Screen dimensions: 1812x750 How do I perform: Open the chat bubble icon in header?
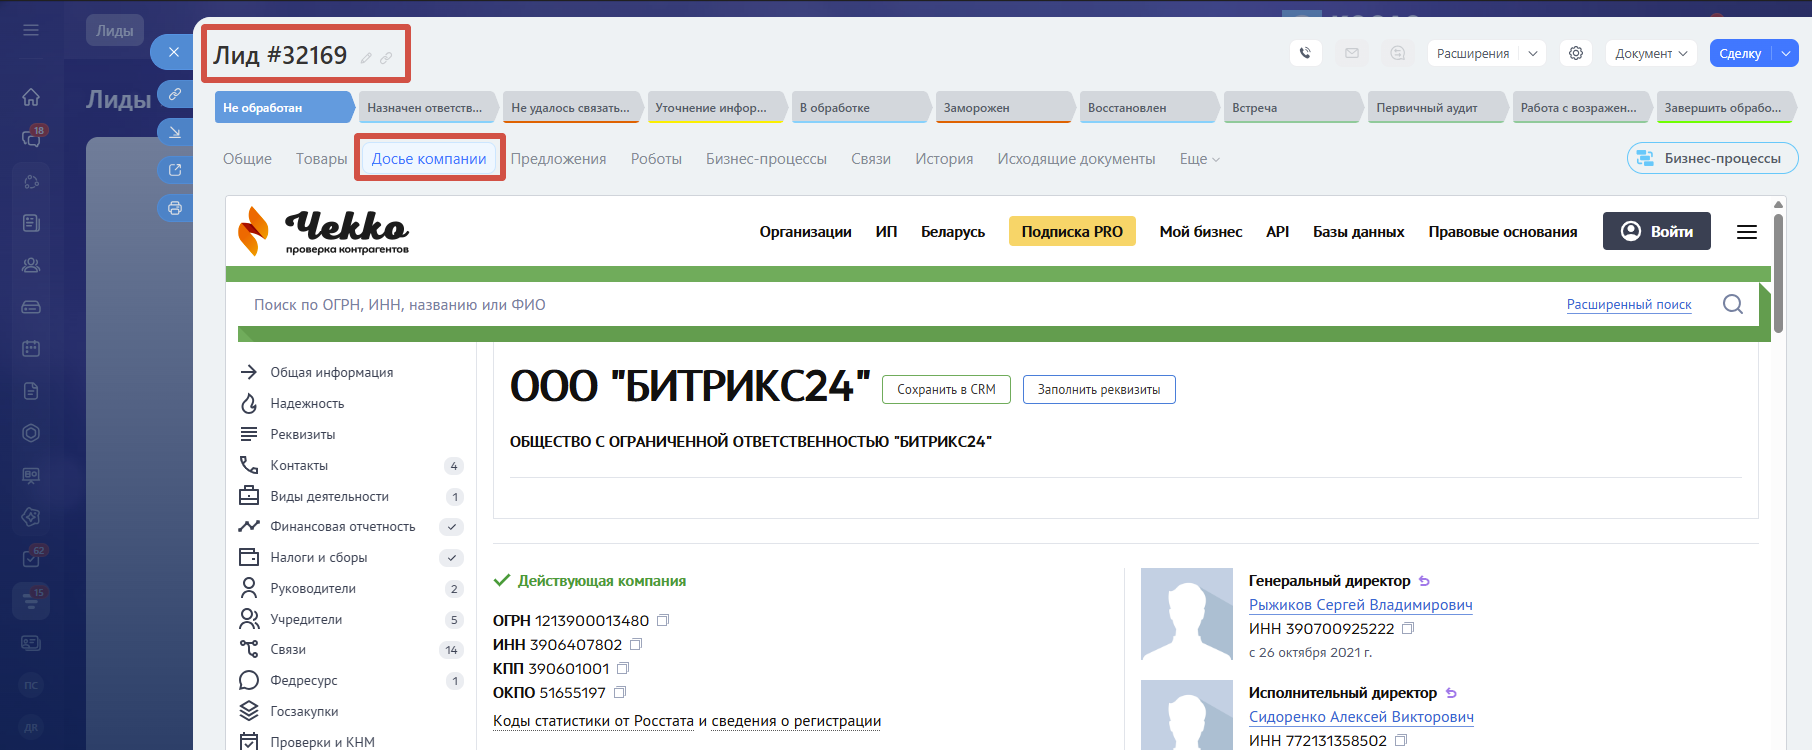click(1398, 53)
